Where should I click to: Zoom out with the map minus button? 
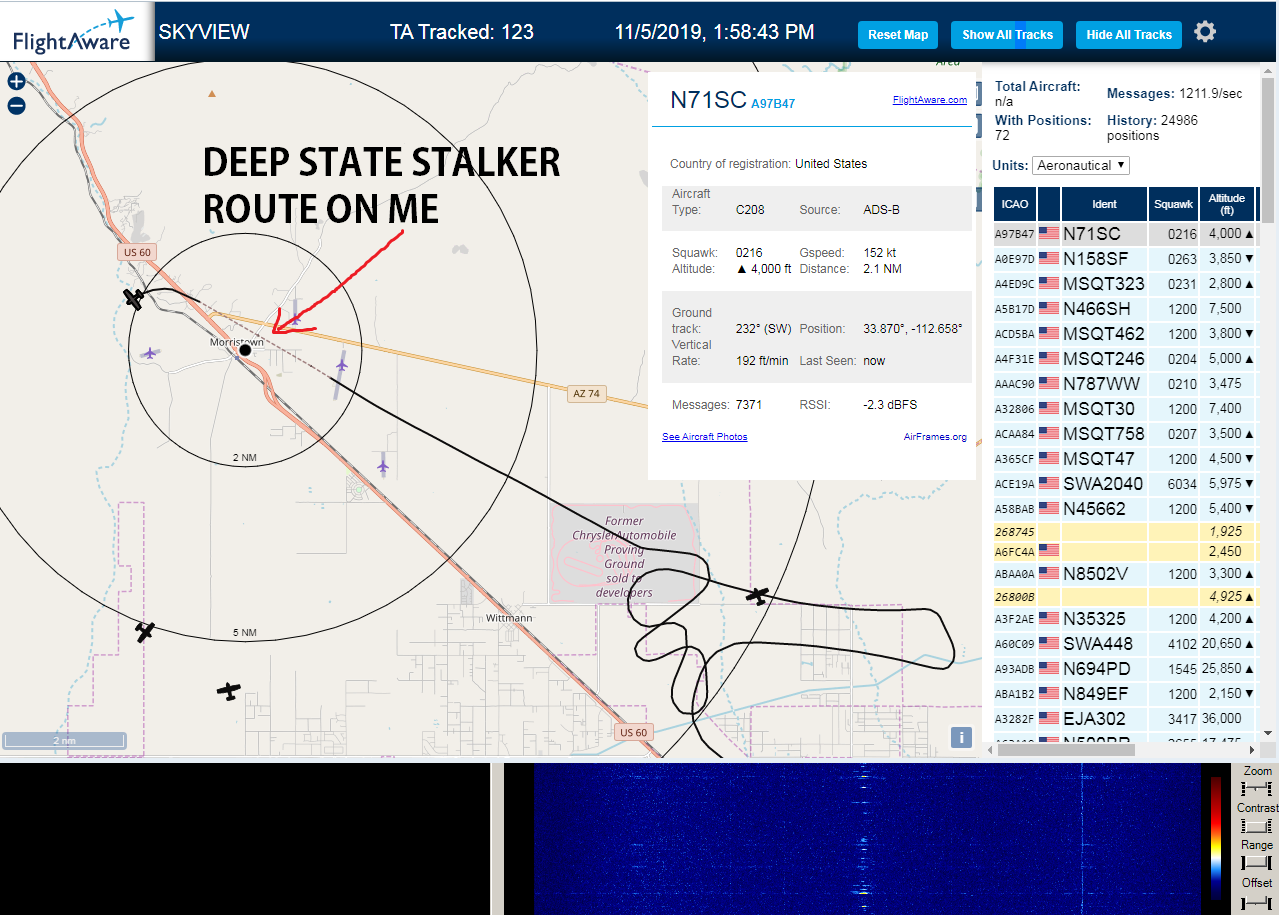16,106
